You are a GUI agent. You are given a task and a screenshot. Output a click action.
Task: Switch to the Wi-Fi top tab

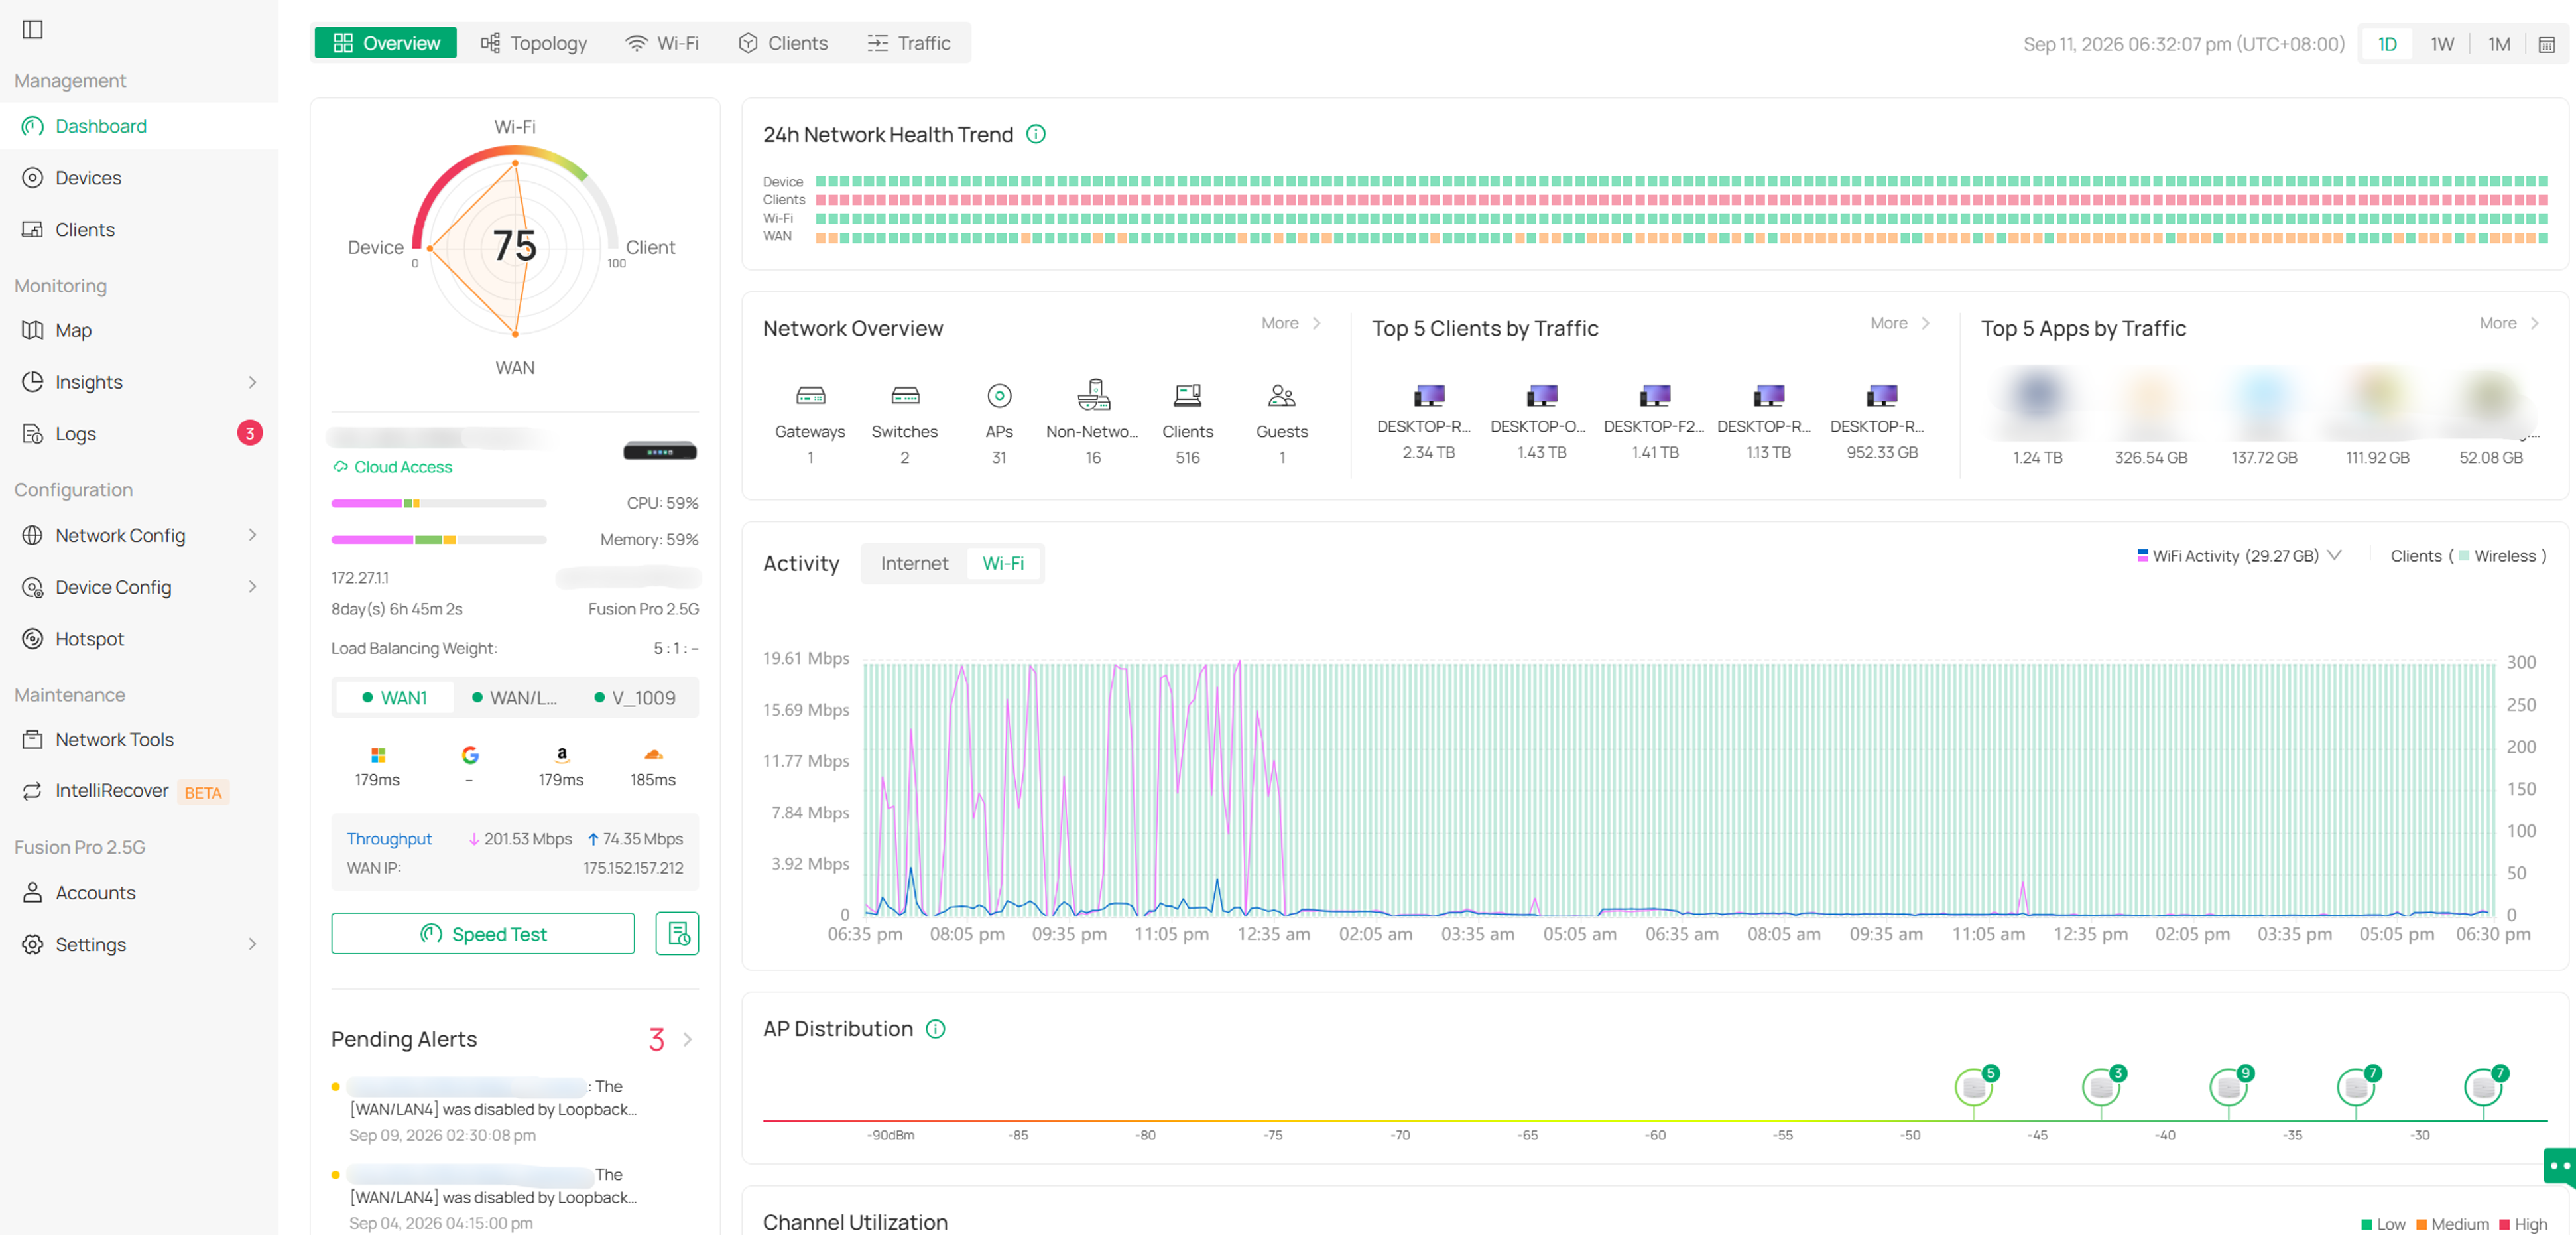662,43
